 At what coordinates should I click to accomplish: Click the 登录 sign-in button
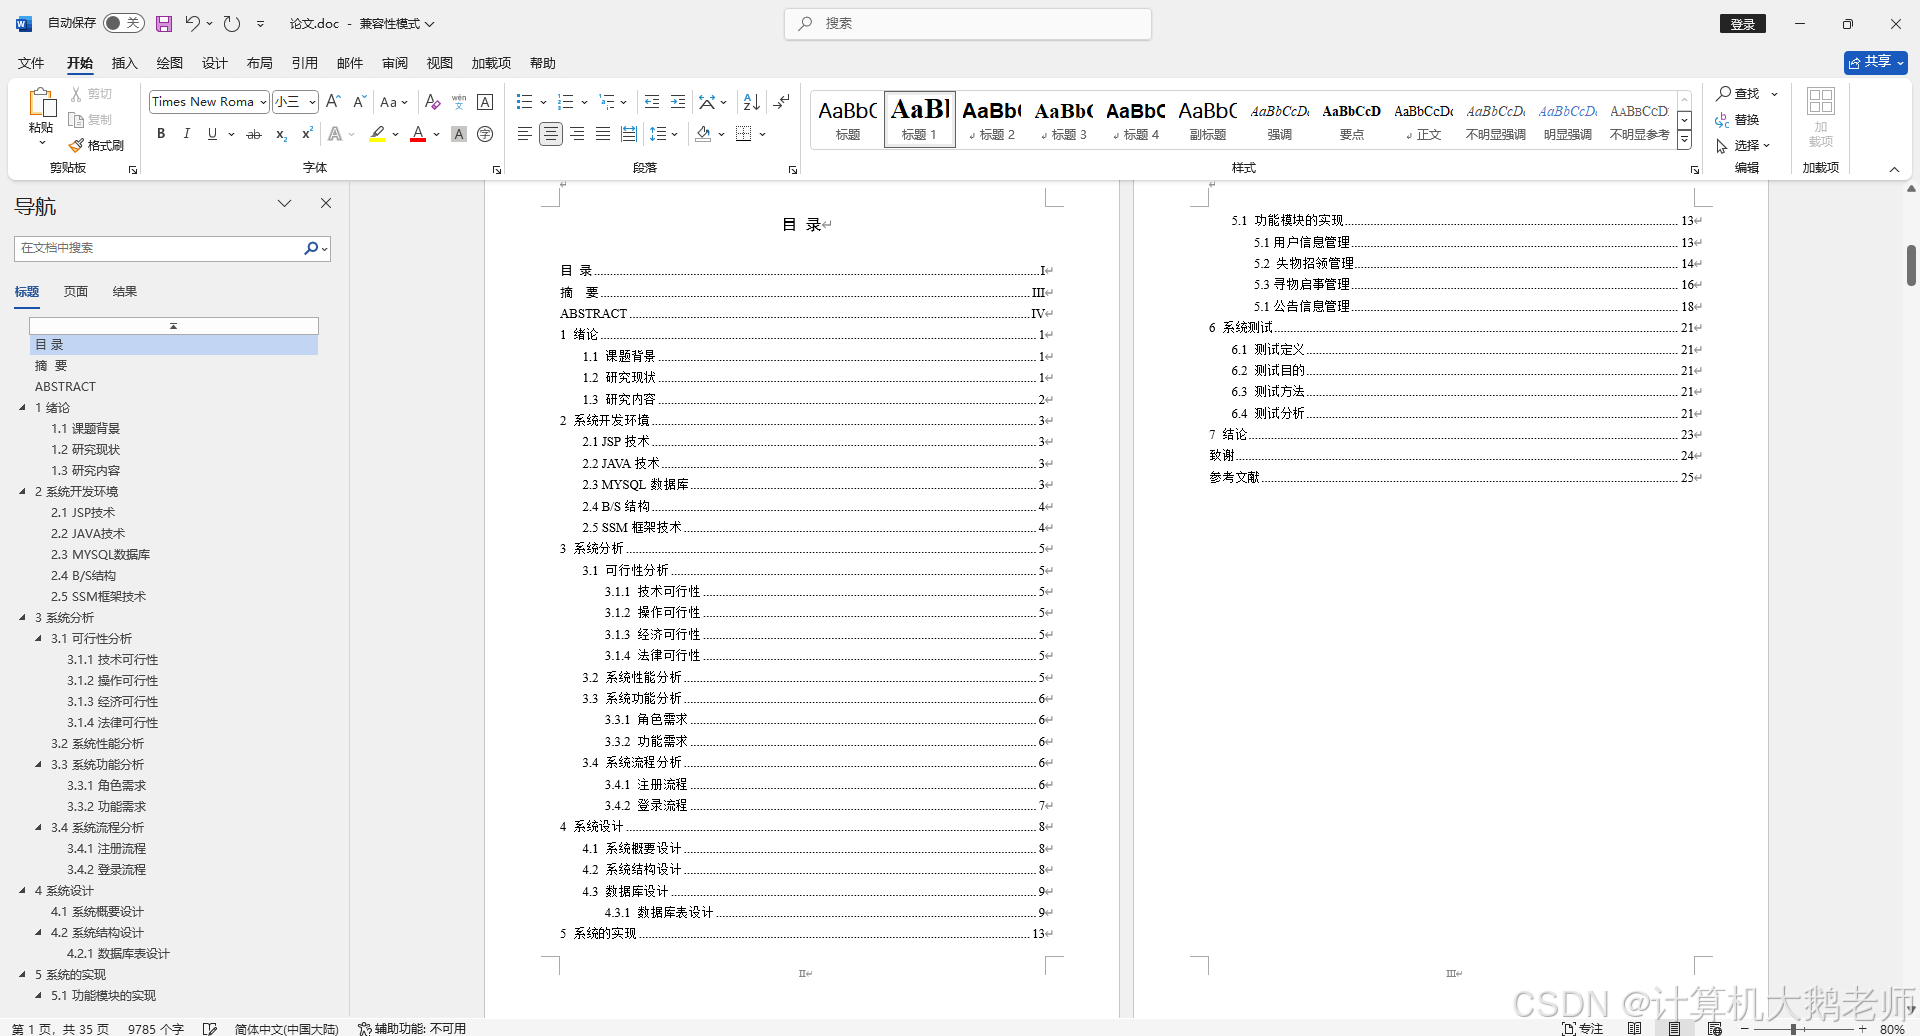pyautogui.click(x=1743, y=24)
